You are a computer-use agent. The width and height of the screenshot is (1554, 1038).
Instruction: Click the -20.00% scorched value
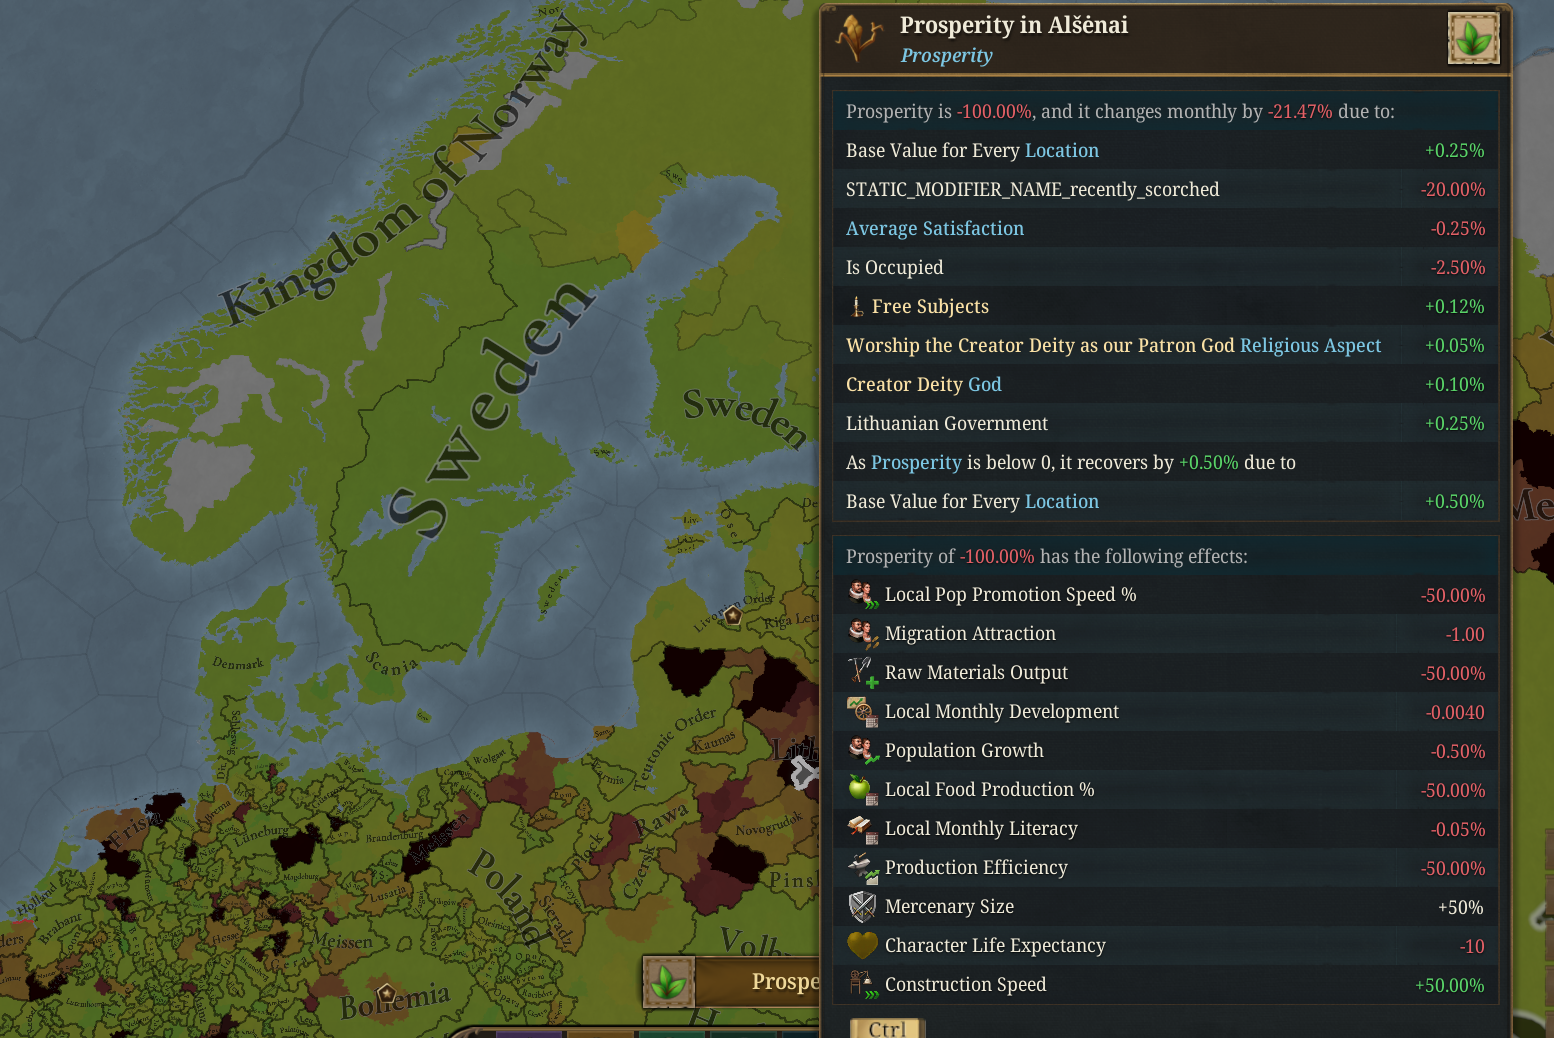(x=1453, y=189)
